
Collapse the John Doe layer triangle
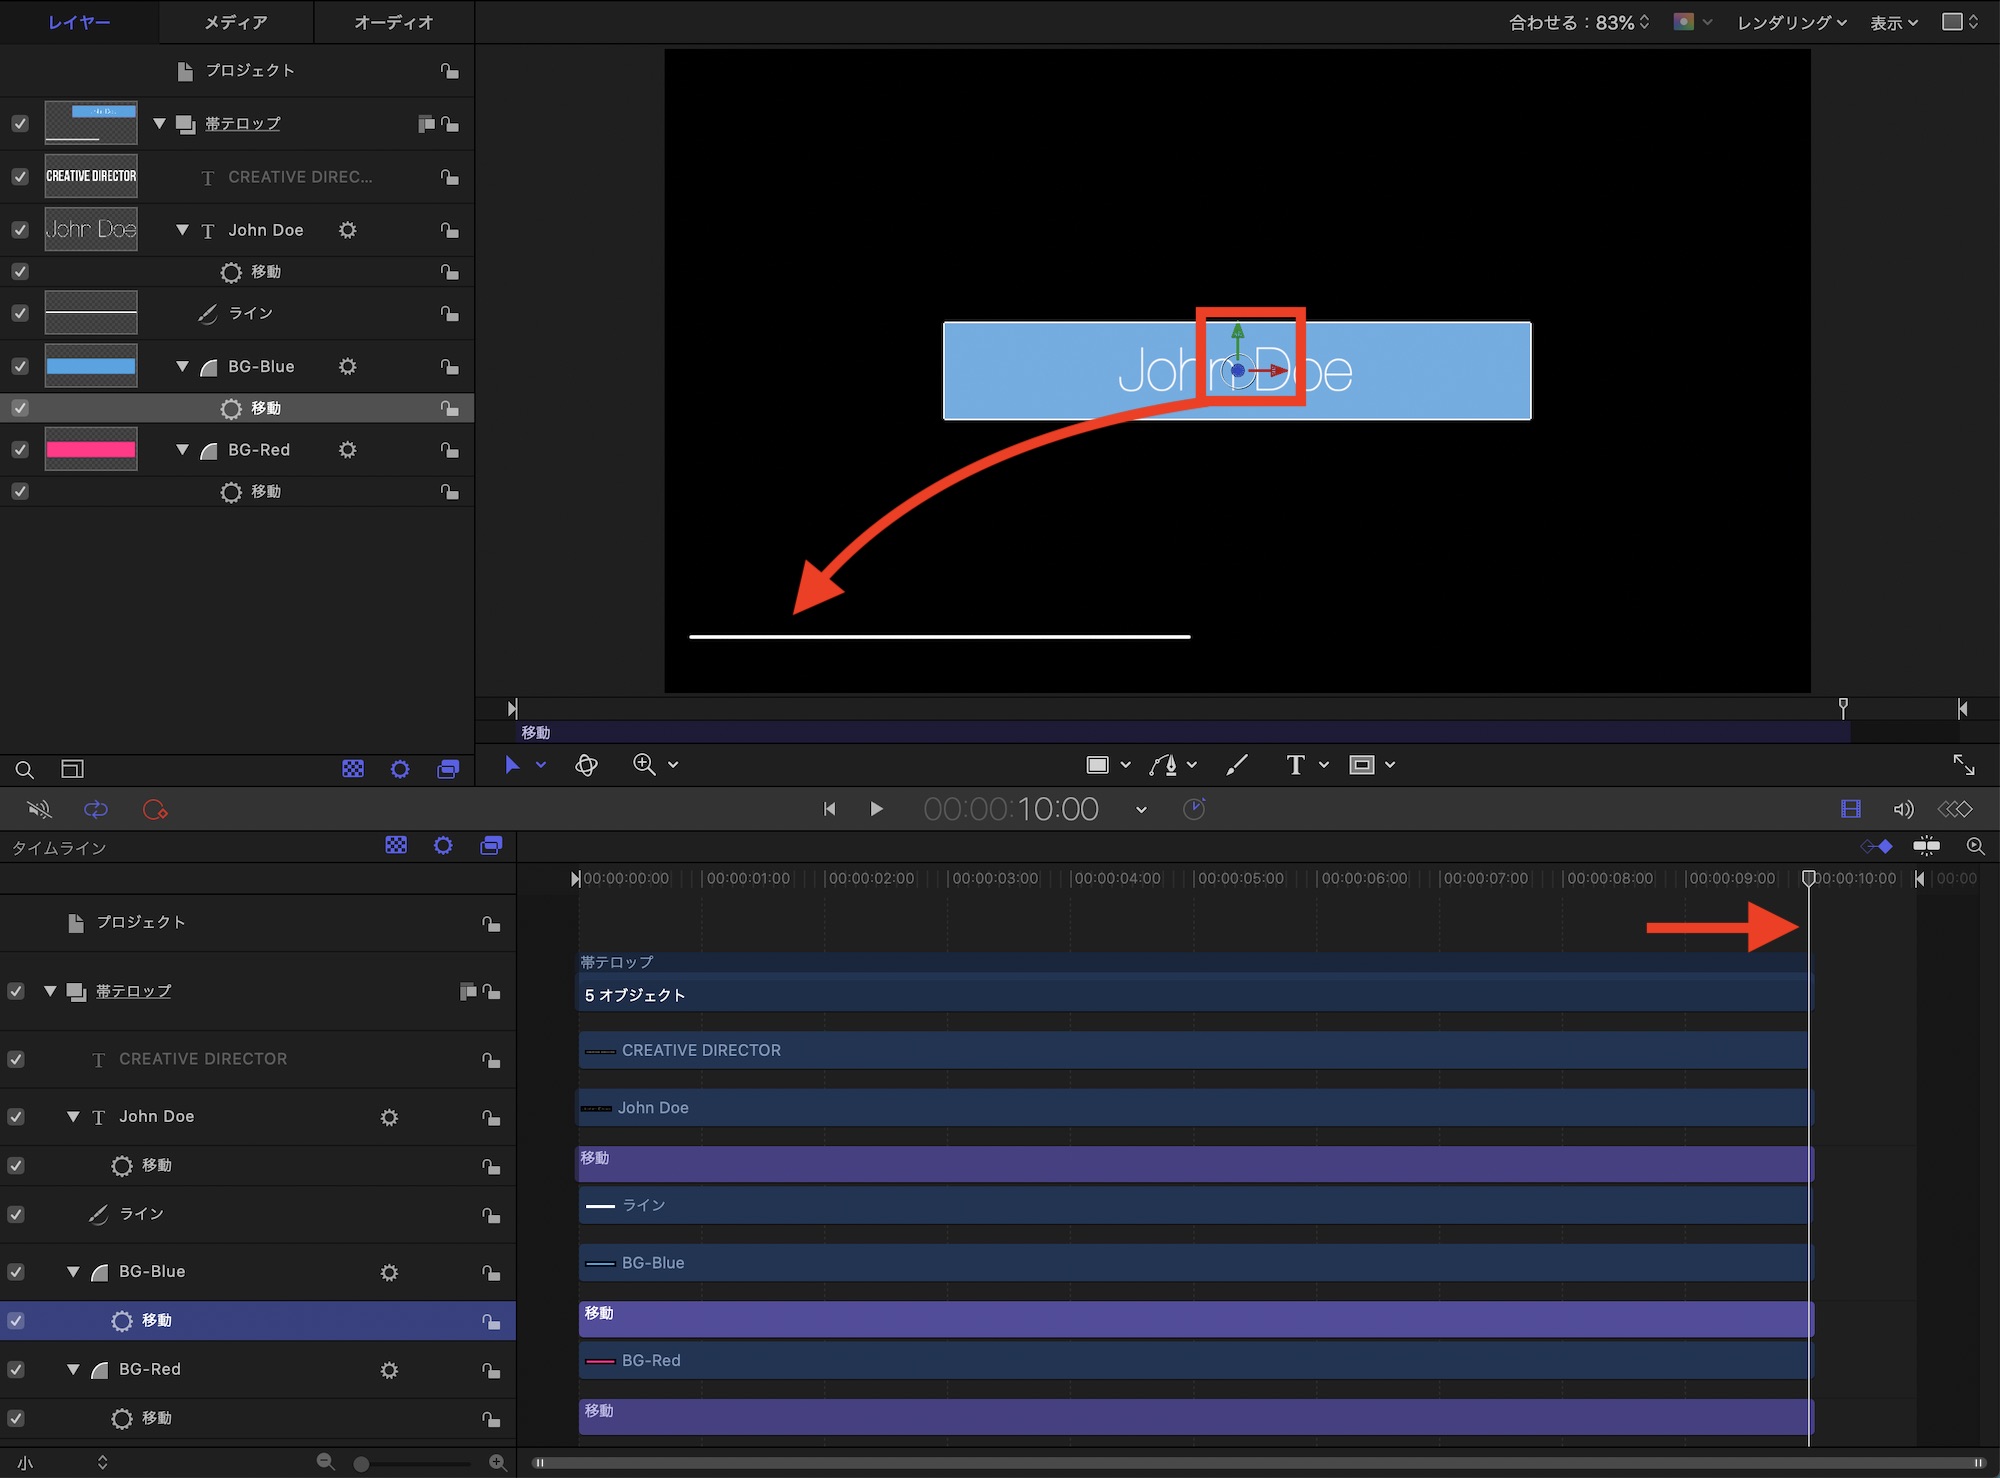(x=182, y=230)
